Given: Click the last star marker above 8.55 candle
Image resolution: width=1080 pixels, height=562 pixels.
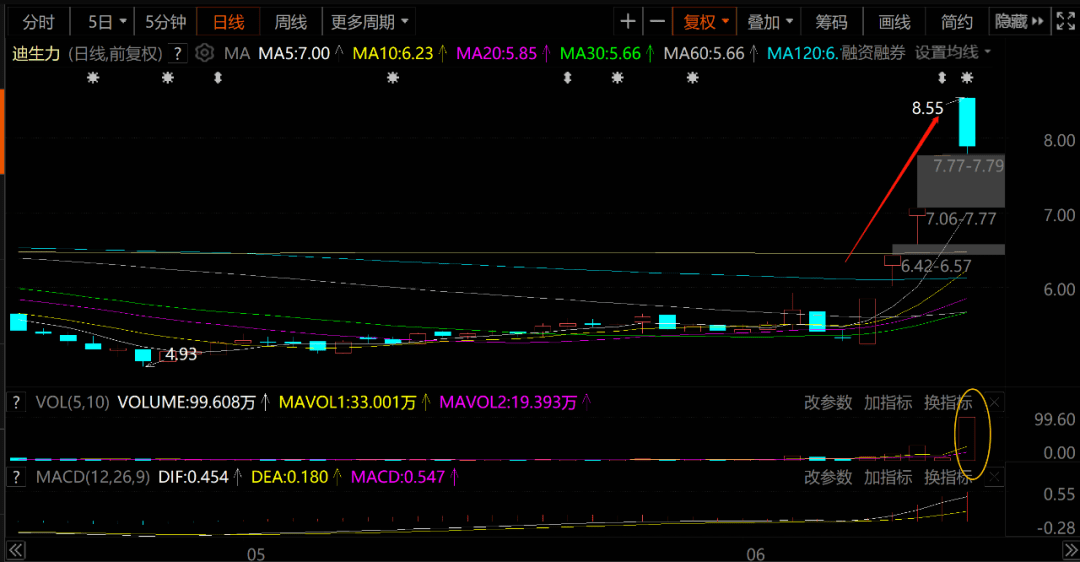Looking at the screenshot, I should [x=967, y=78].
